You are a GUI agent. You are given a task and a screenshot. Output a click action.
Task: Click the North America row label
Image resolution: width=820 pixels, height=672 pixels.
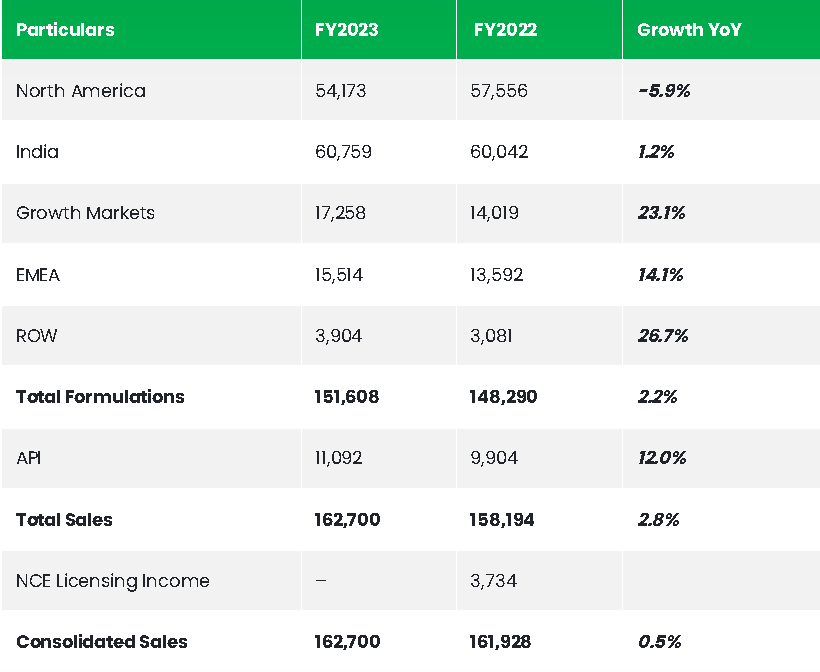(81, 91)
